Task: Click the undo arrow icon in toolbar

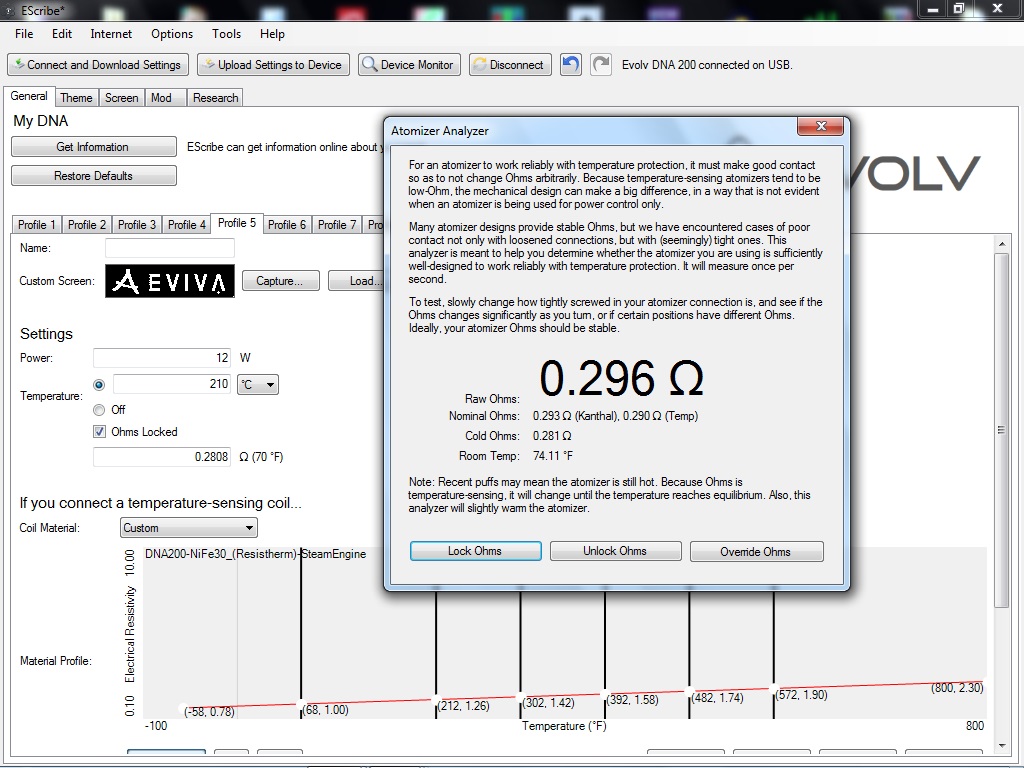Action: [570, 65]
